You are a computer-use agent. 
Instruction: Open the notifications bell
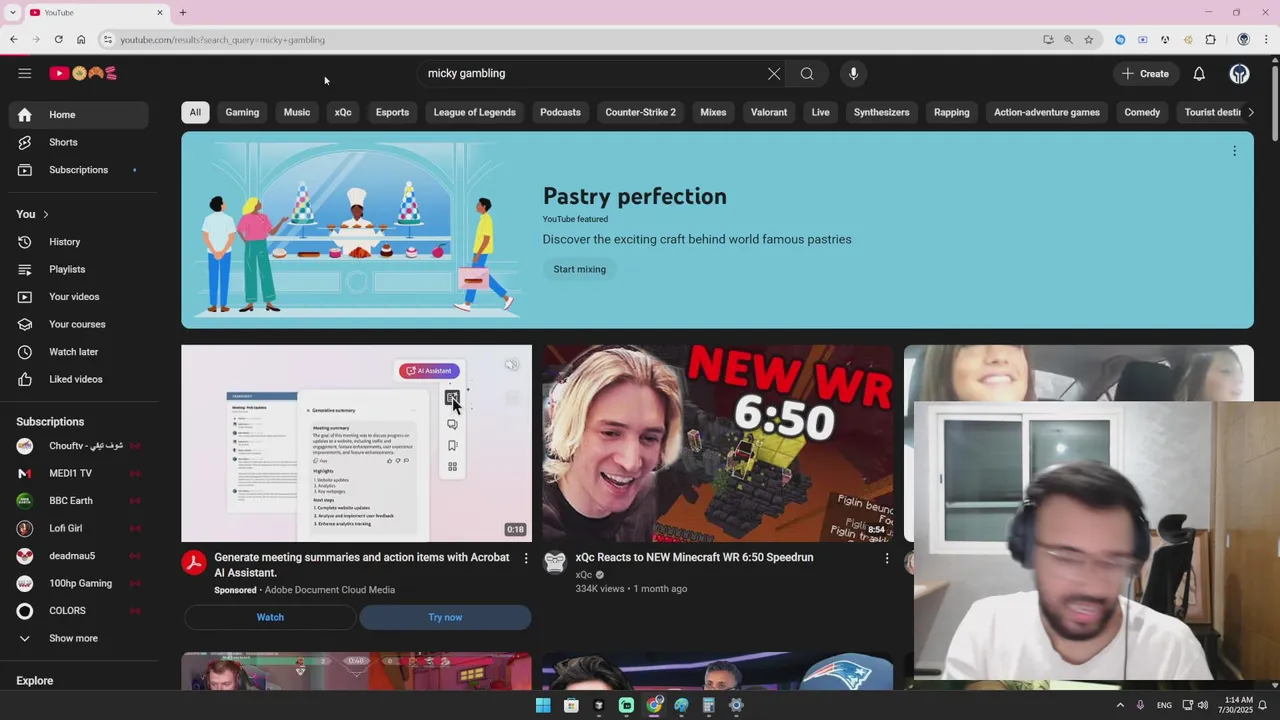click(x=1199, y=73)
